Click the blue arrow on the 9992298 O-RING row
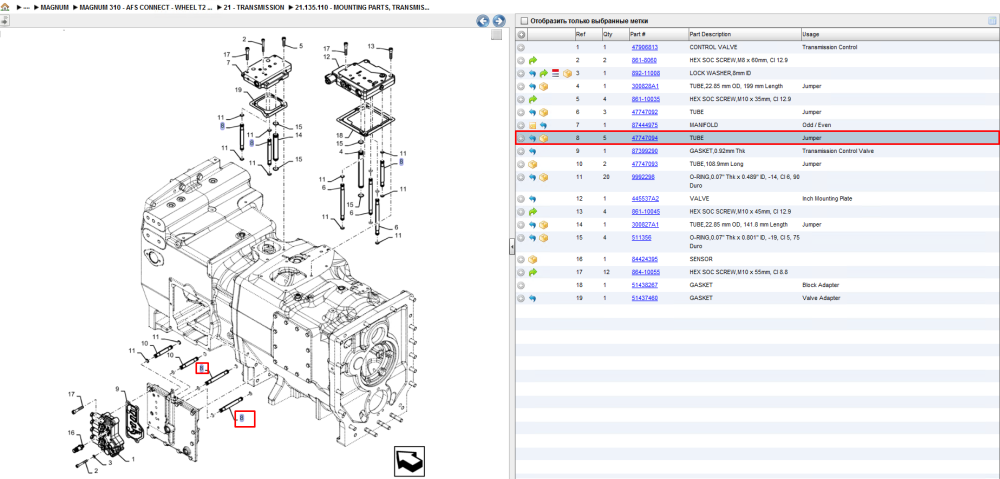 point(533,177)
